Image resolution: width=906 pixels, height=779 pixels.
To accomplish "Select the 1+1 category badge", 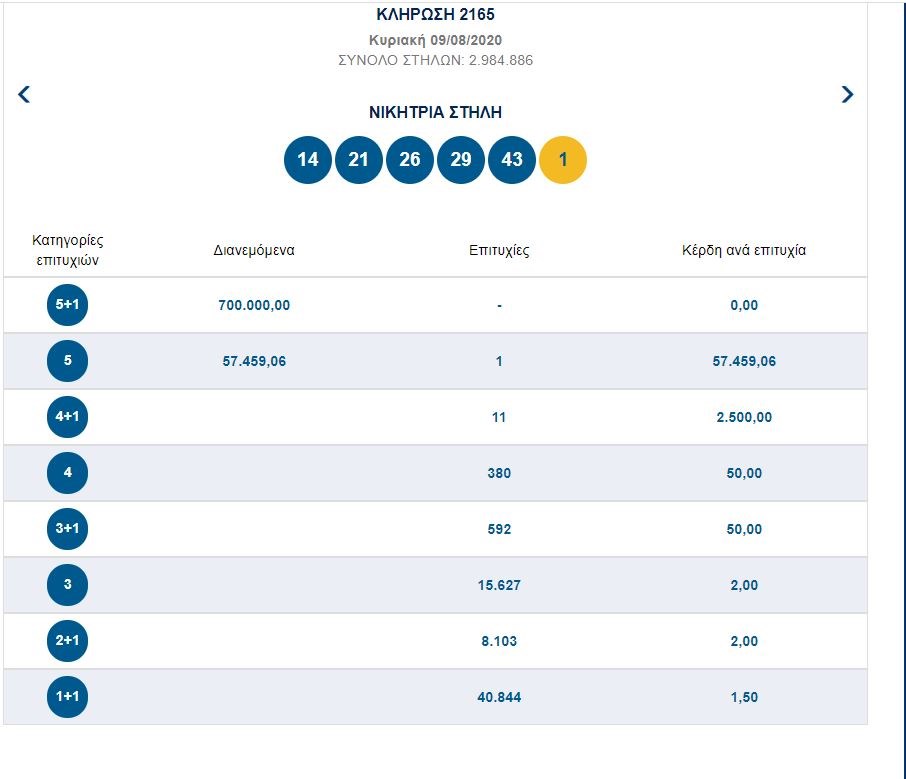I will [x=67, y=697].
